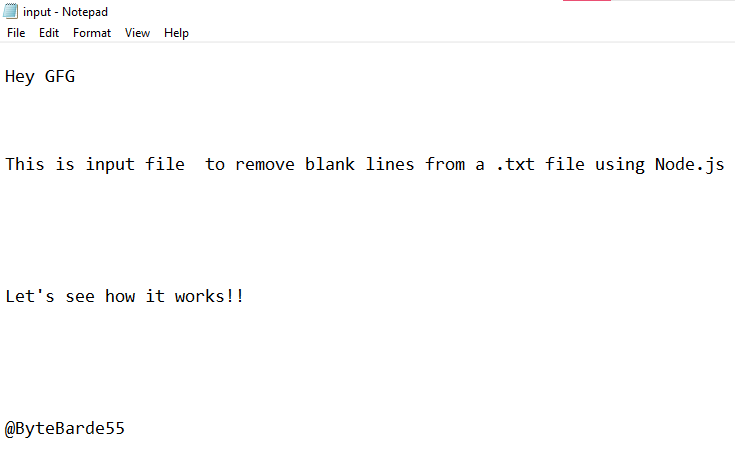Click the blank line below 'Hey GFG'

[x=368, y=121]
